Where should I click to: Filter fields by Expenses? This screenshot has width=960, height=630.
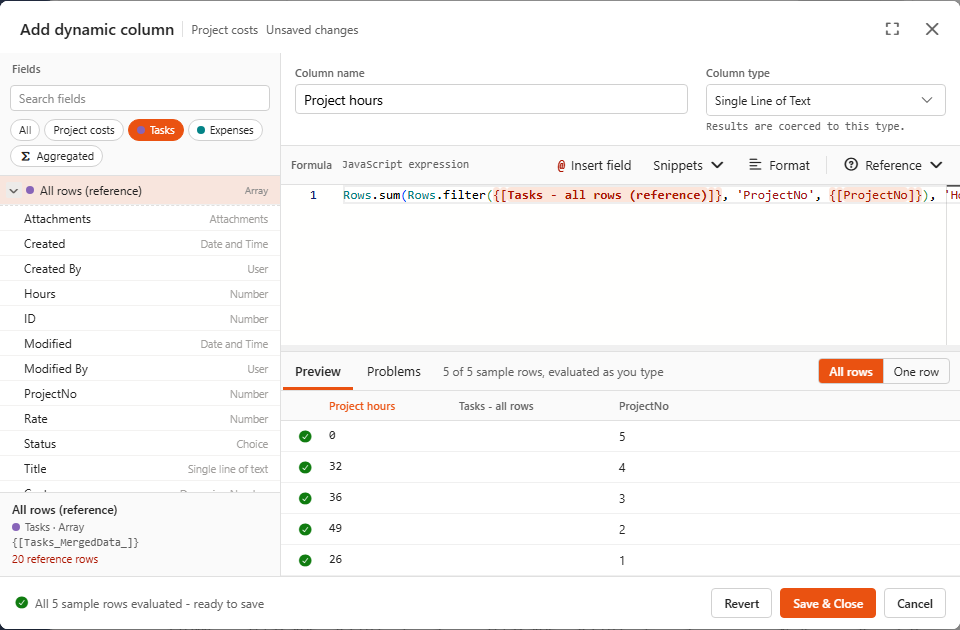[x=225, y=130]
